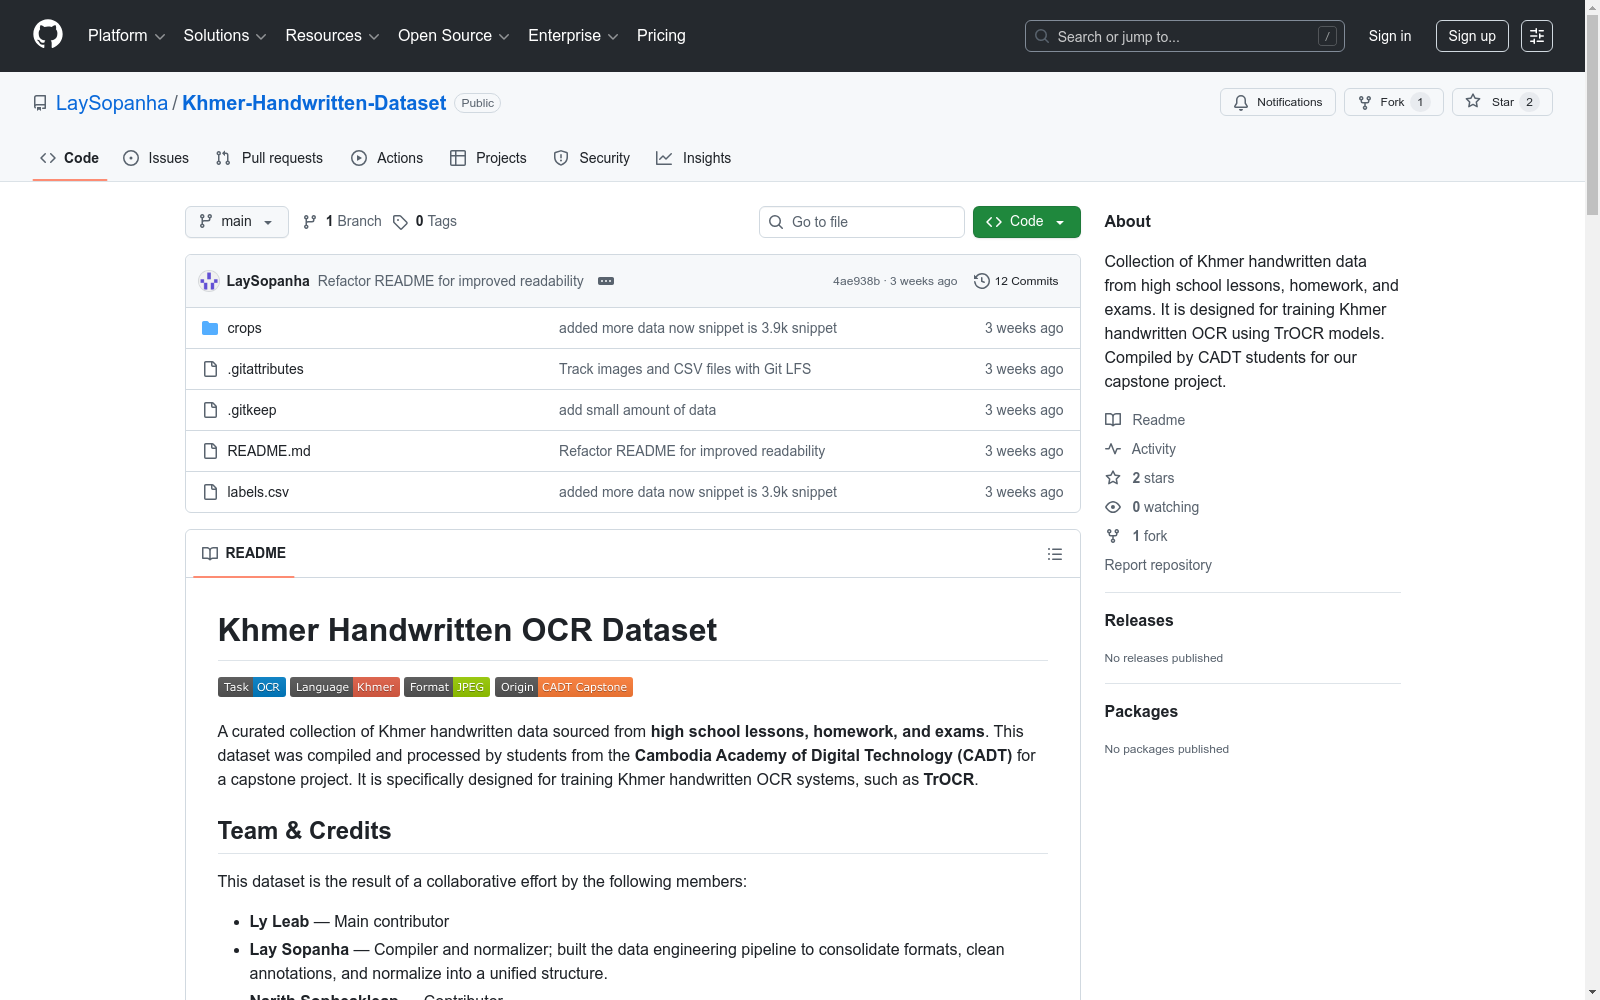1600x1000 pixels.
Task: Click the Language Khmer badge
Action: click(345, 687)
